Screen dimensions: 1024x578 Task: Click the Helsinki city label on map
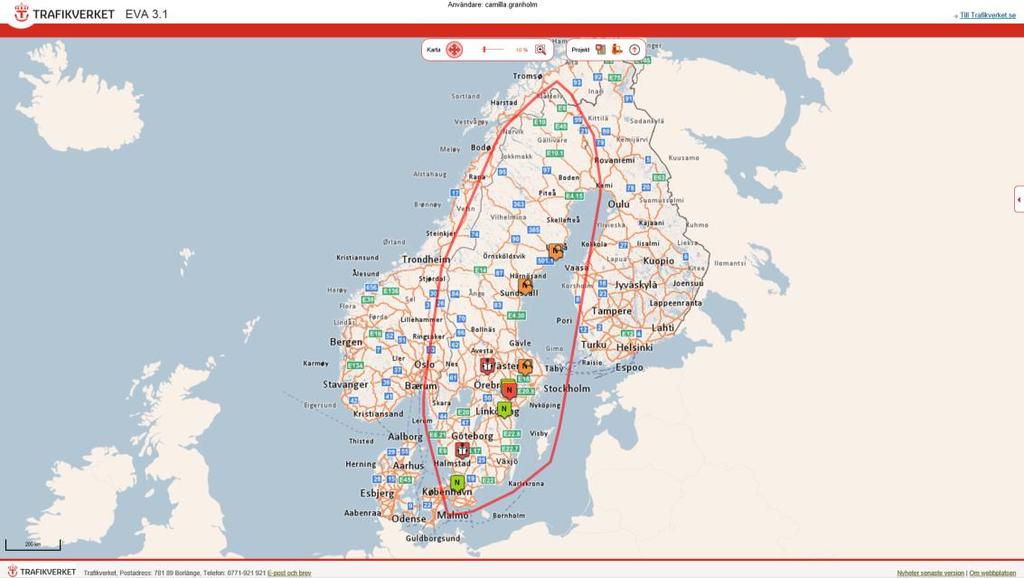[x=634, y=347]
